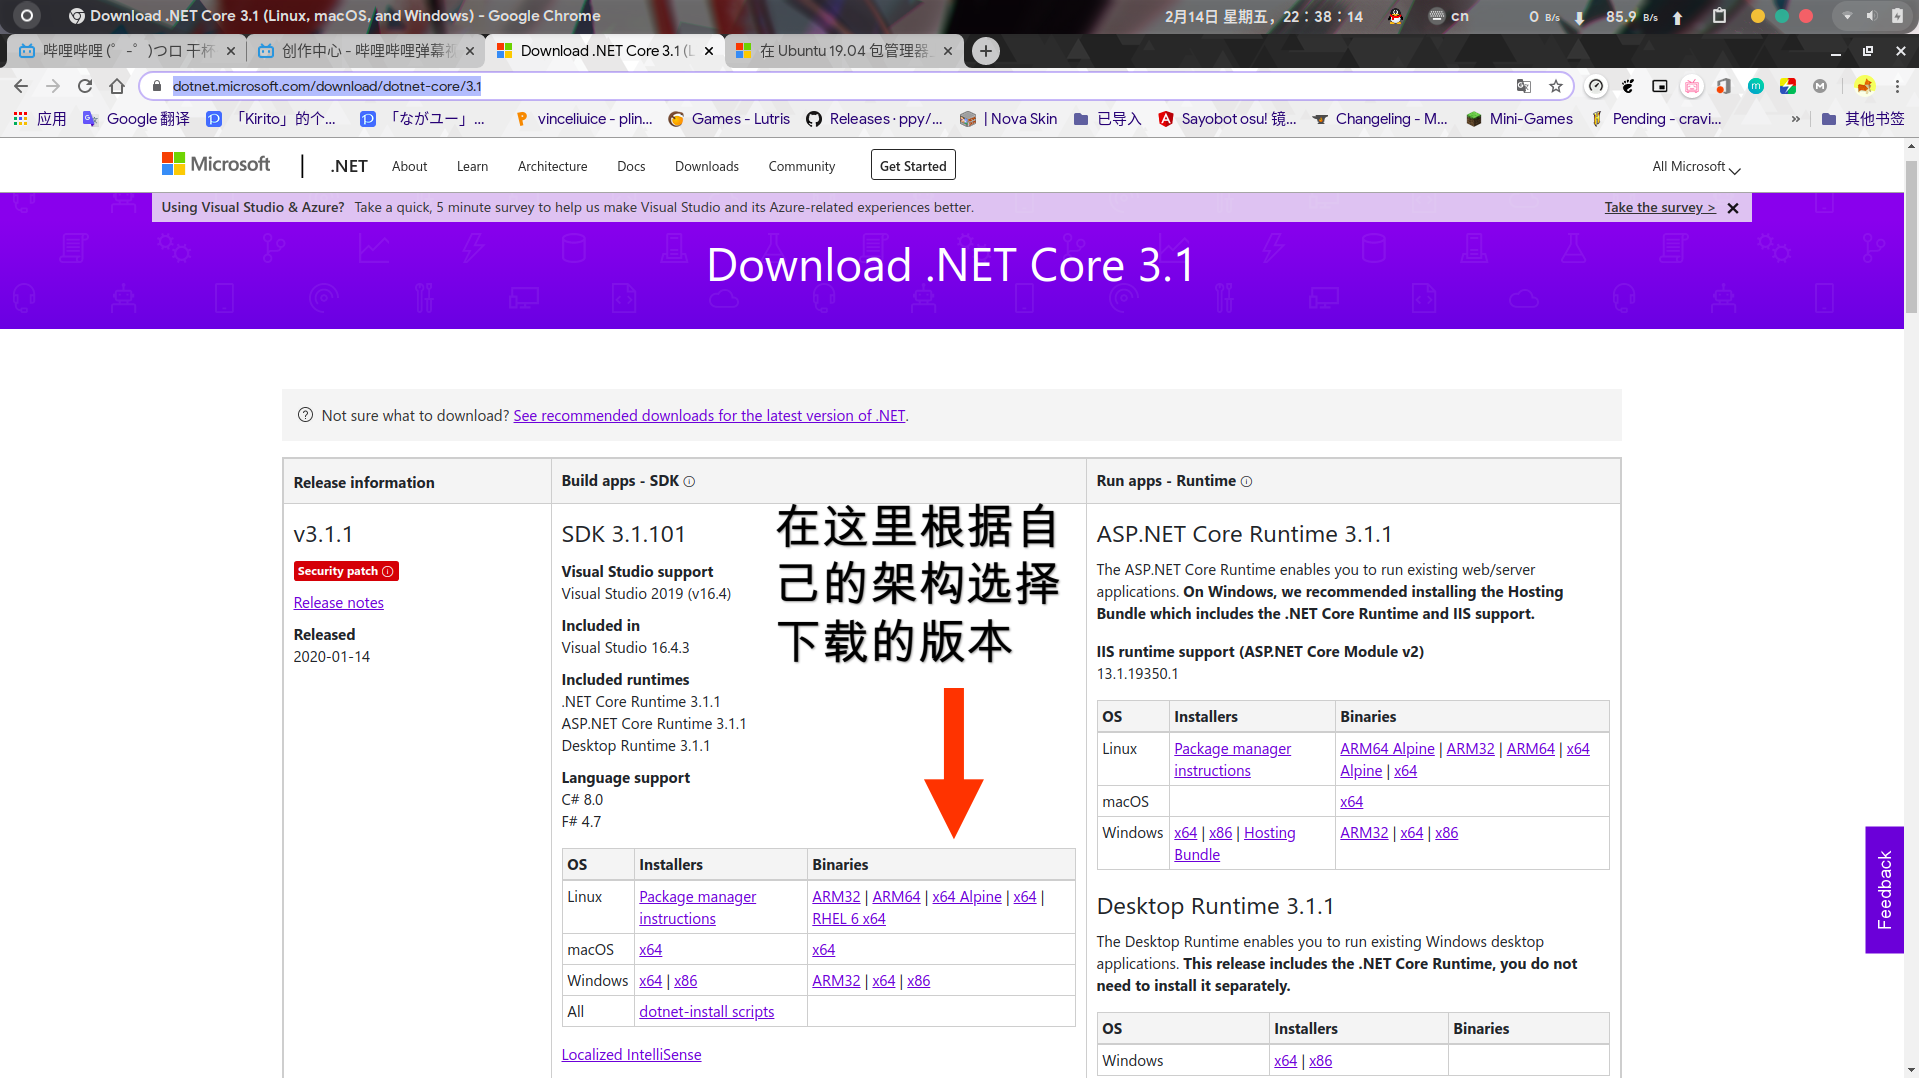Open the colorful lightning extension icon
This screenshot has height=1080, width=1920.
click(1788, 86)
